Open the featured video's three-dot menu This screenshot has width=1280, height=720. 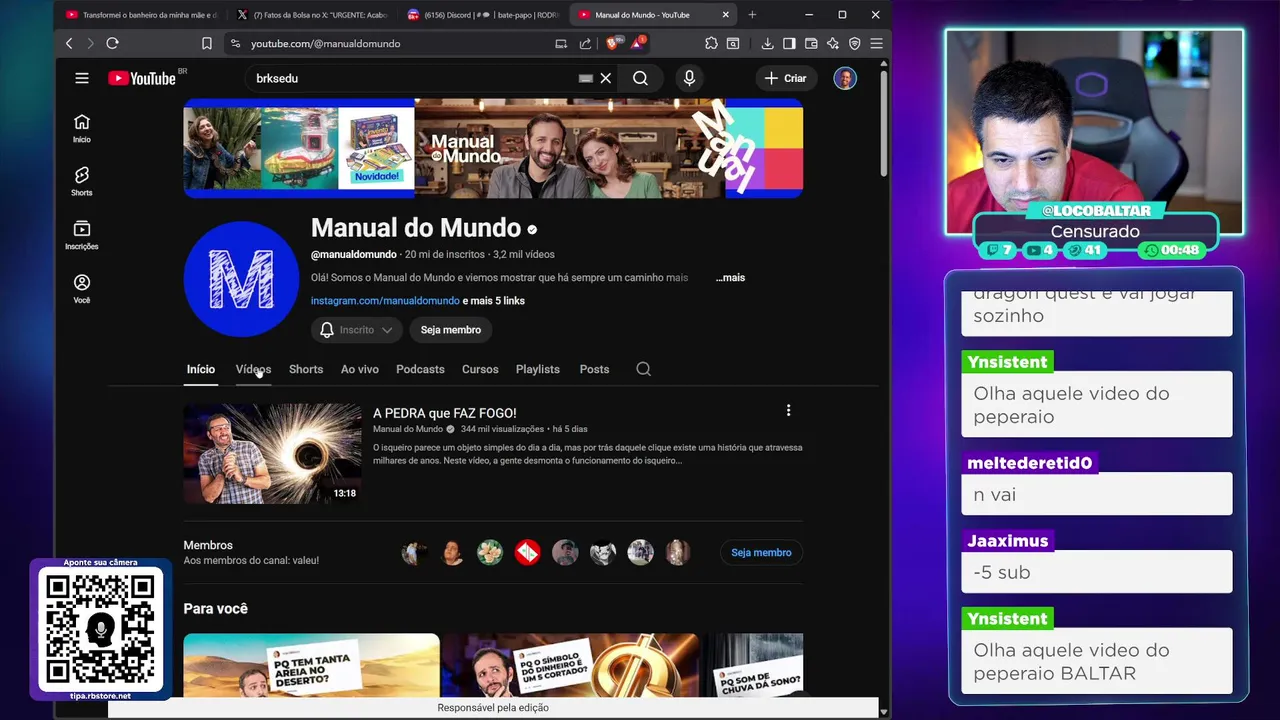coord(788,411)
